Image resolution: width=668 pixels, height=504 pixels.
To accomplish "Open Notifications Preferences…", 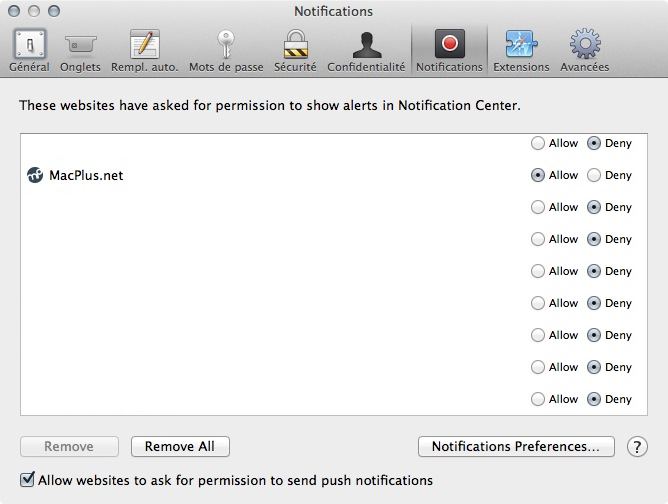I will (515, 447).
